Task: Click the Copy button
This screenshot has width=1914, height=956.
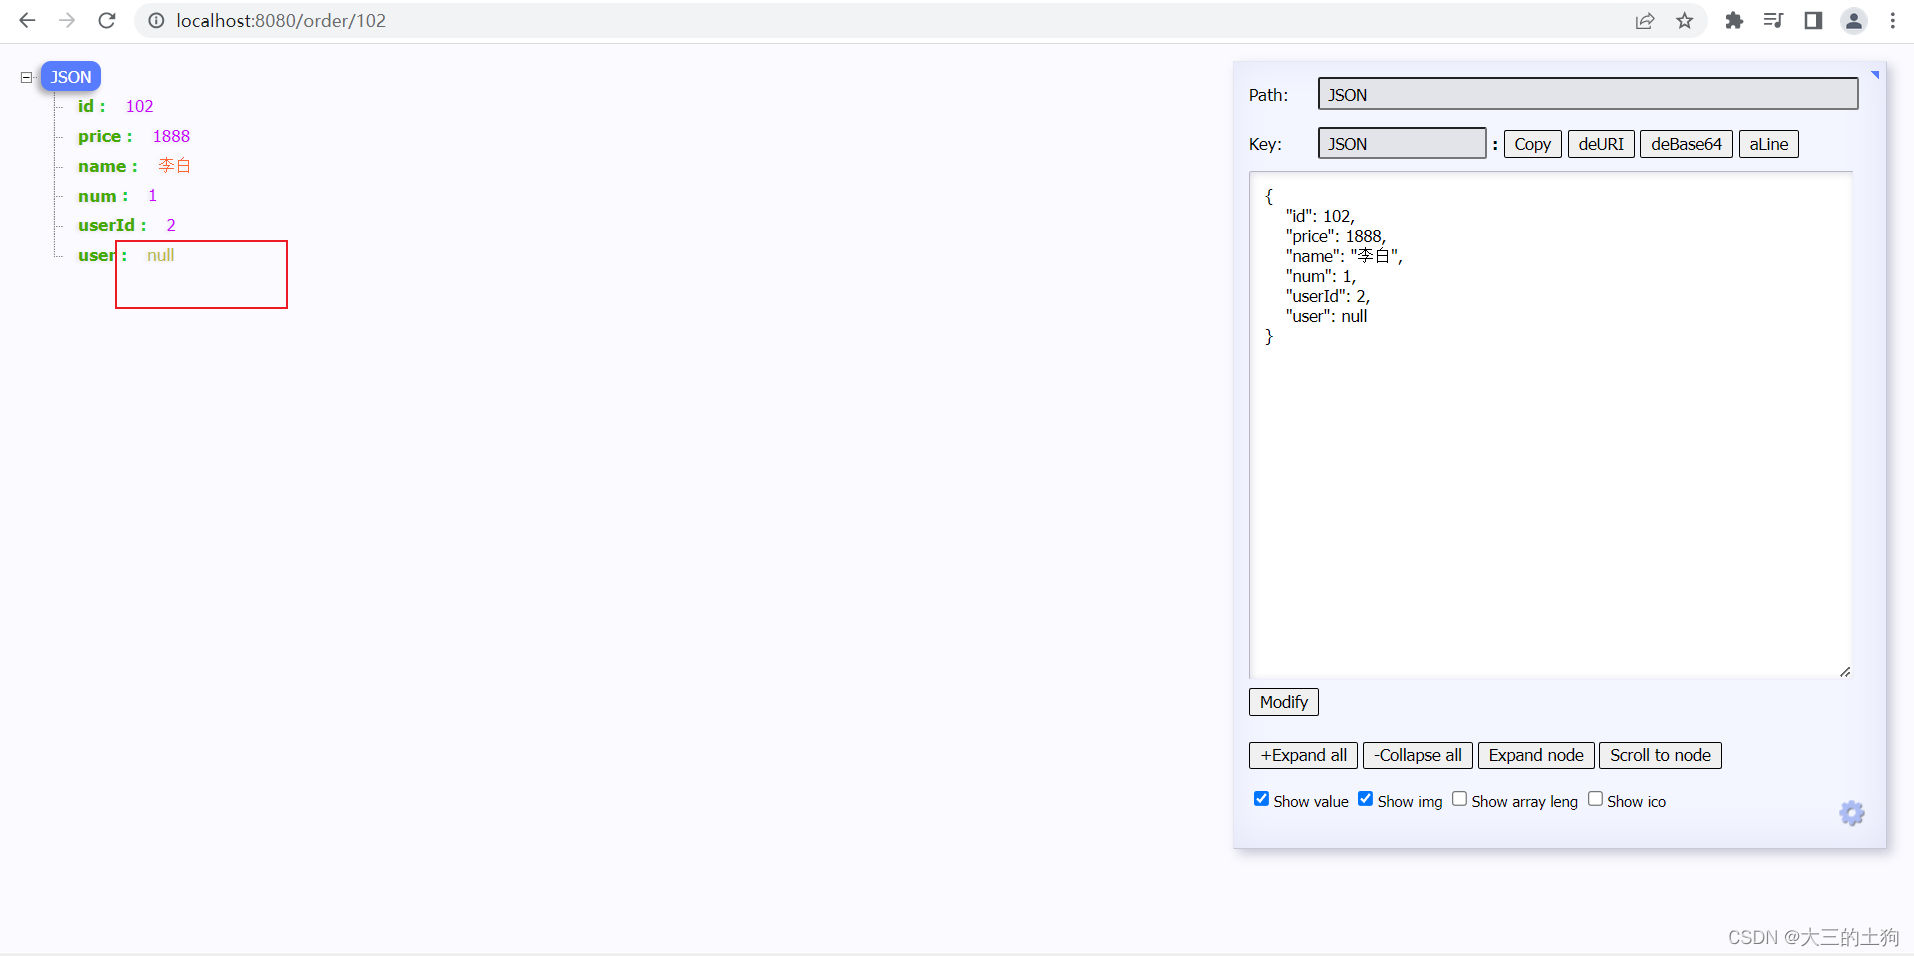Action: 1532,144
